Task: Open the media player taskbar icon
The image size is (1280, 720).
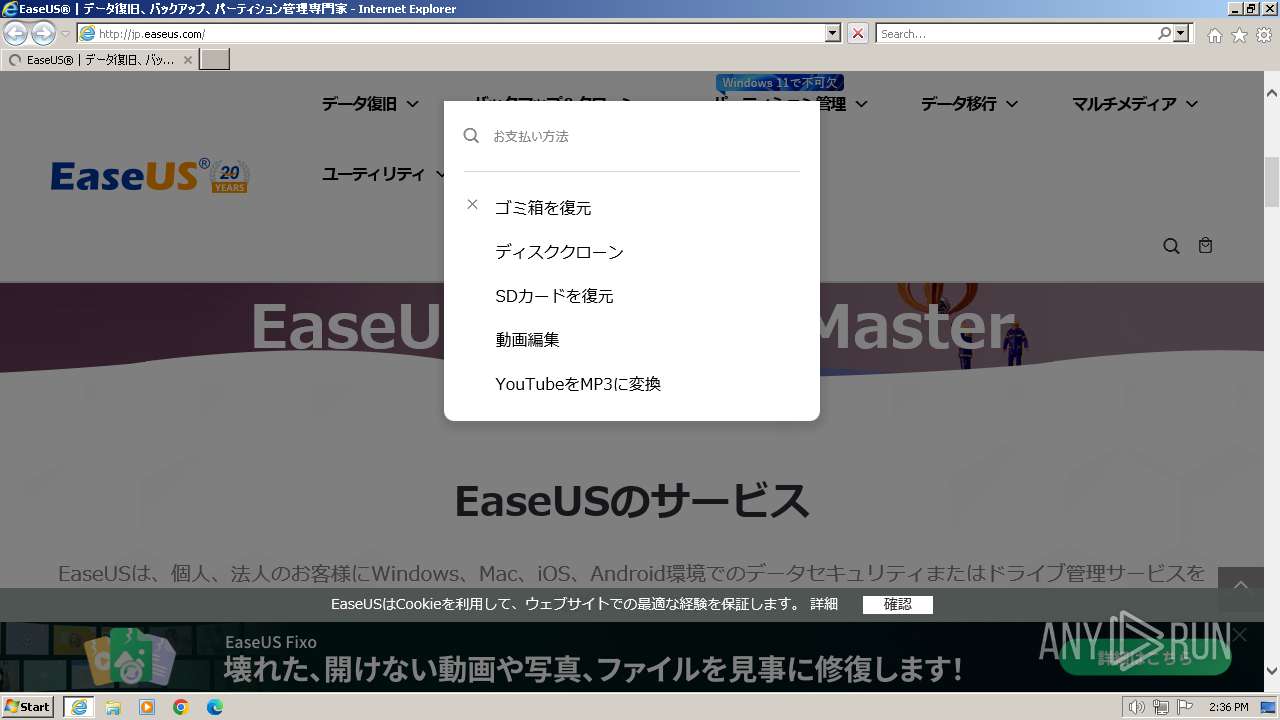Action: click(x=147, y=707)
